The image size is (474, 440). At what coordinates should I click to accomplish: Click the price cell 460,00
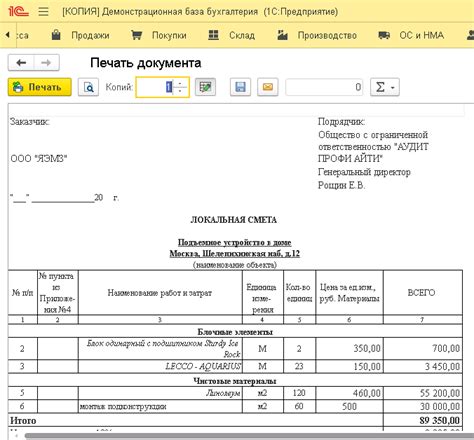349,393
